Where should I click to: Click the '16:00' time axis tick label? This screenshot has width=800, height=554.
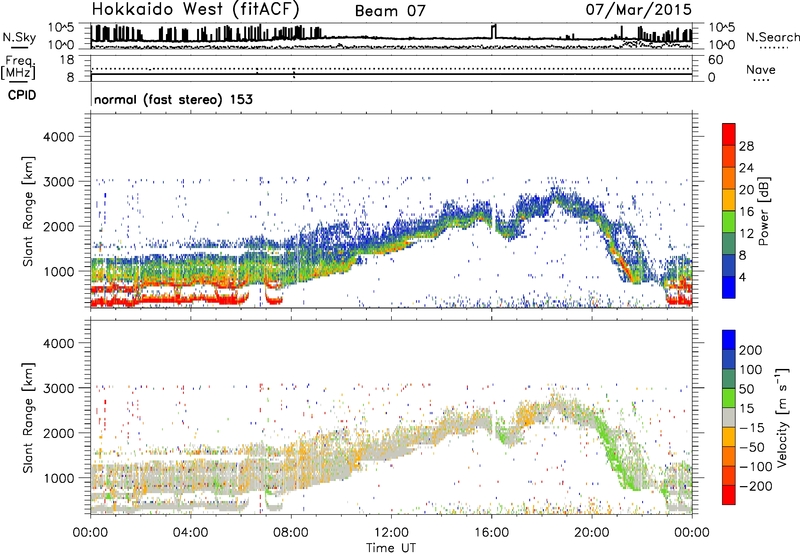pyautogui.click(x=492, y=533)
